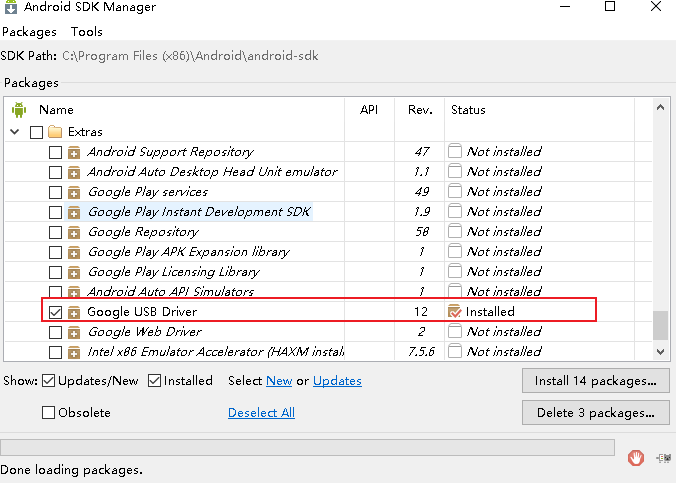Screen dimensions: 676x483
Task: Click the SDK Path text
Action: click(x=190, y=56)
